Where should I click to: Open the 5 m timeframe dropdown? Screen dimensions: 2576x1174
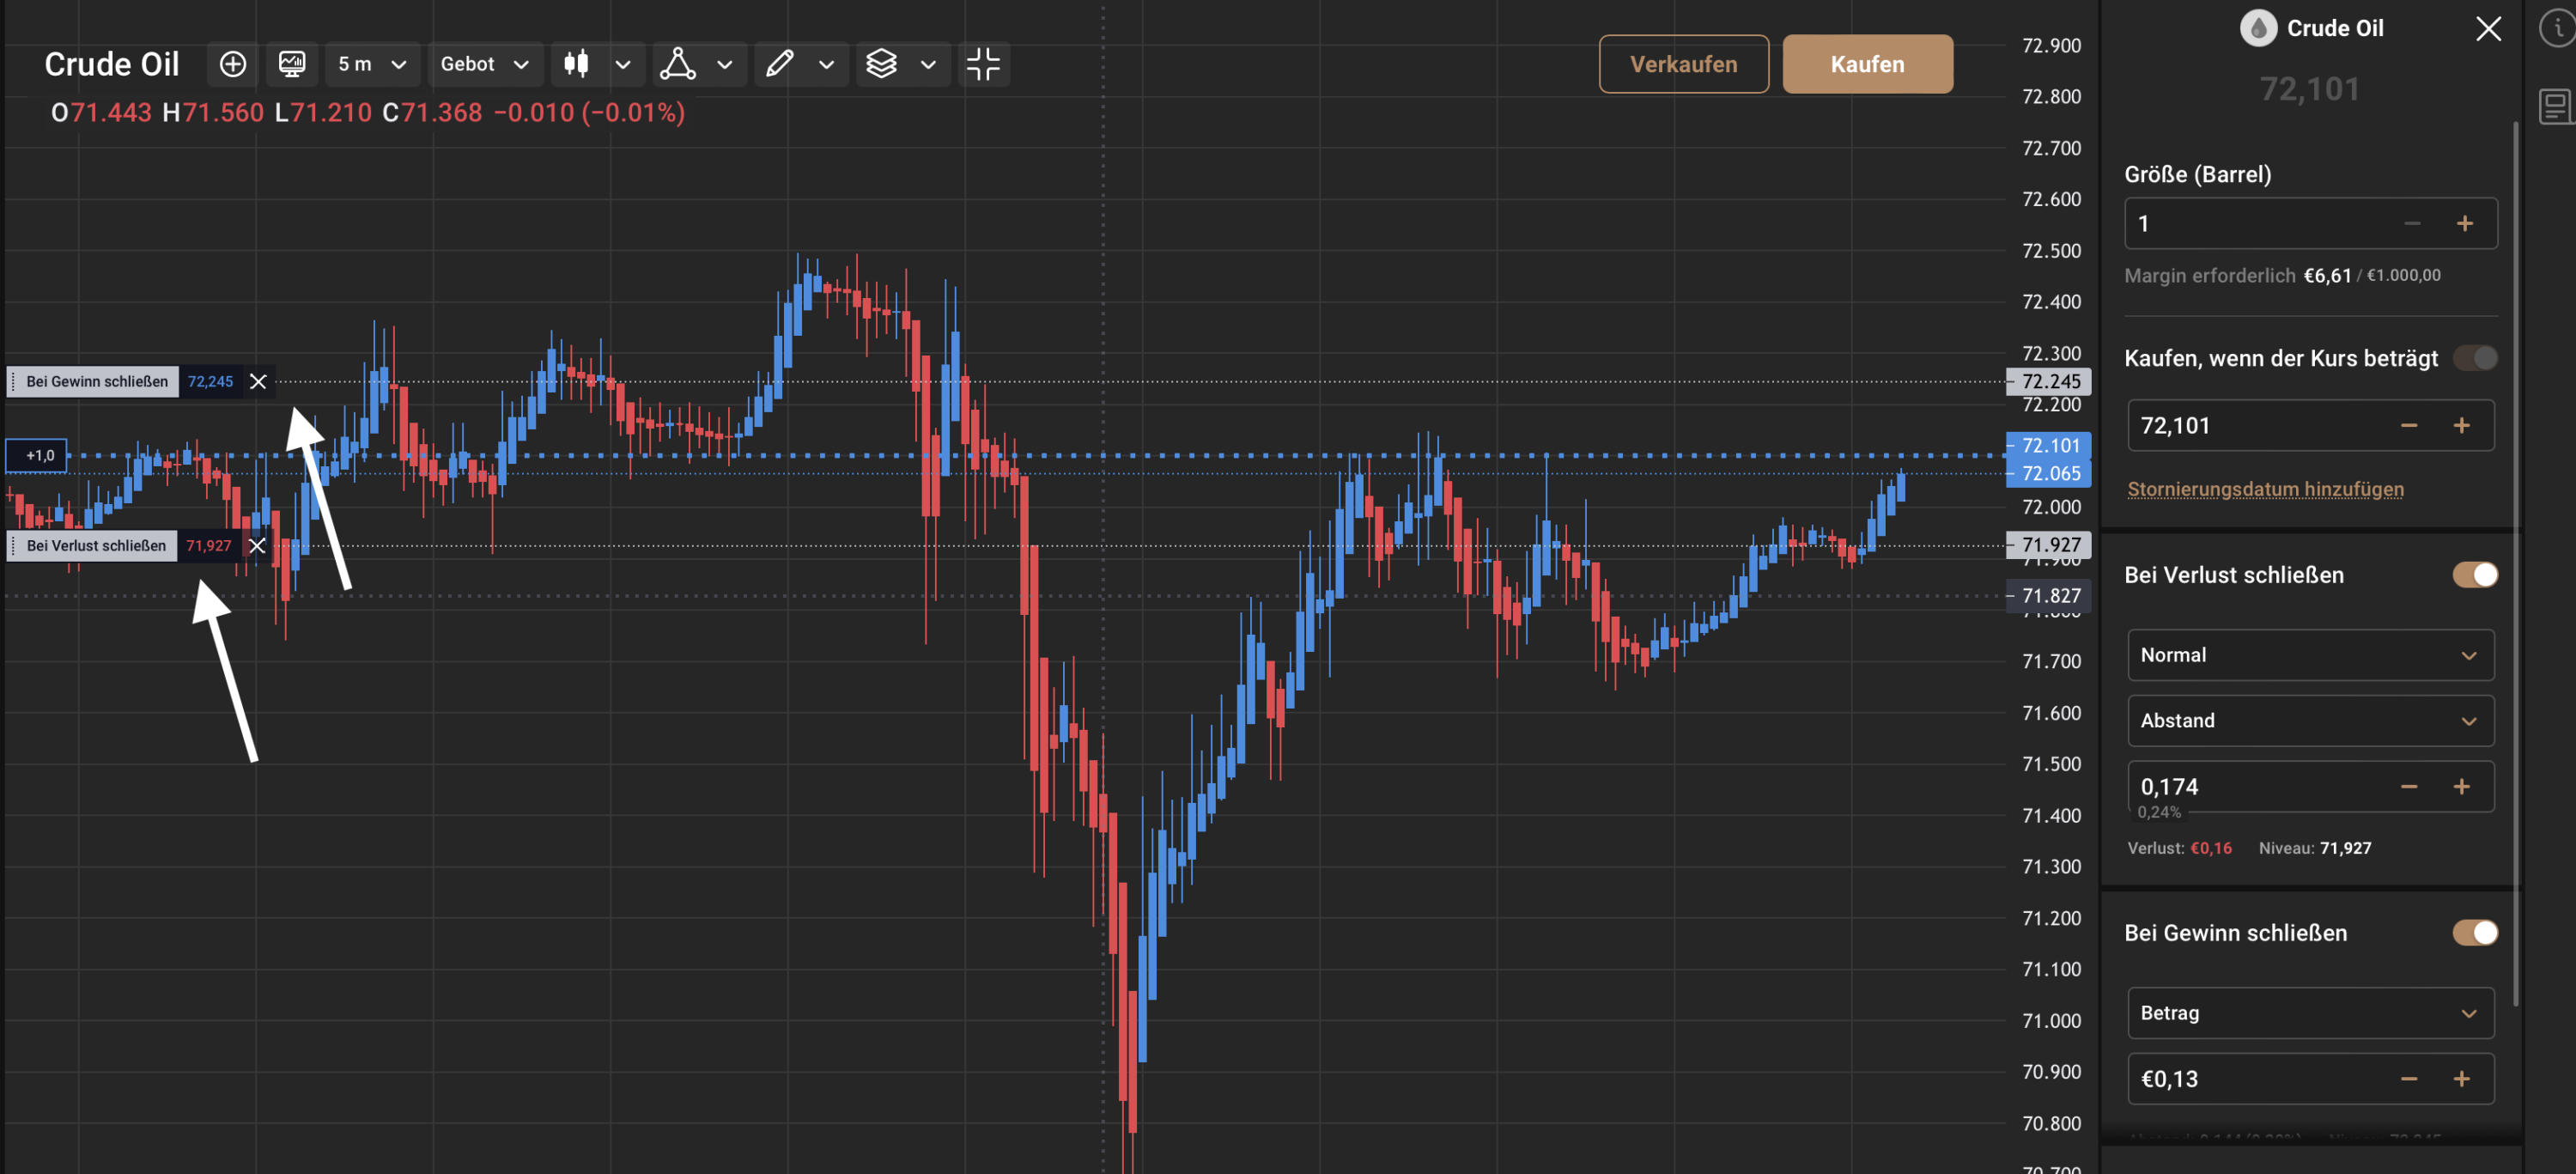371,64
